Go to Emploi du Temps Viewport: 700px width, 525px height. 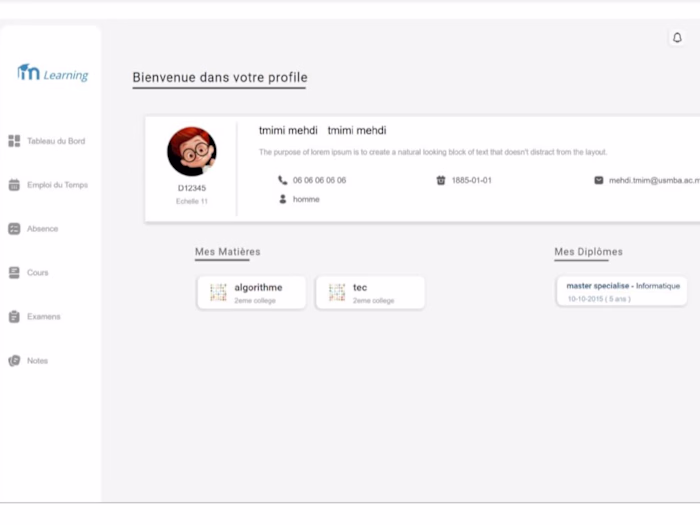click(57, 185)
